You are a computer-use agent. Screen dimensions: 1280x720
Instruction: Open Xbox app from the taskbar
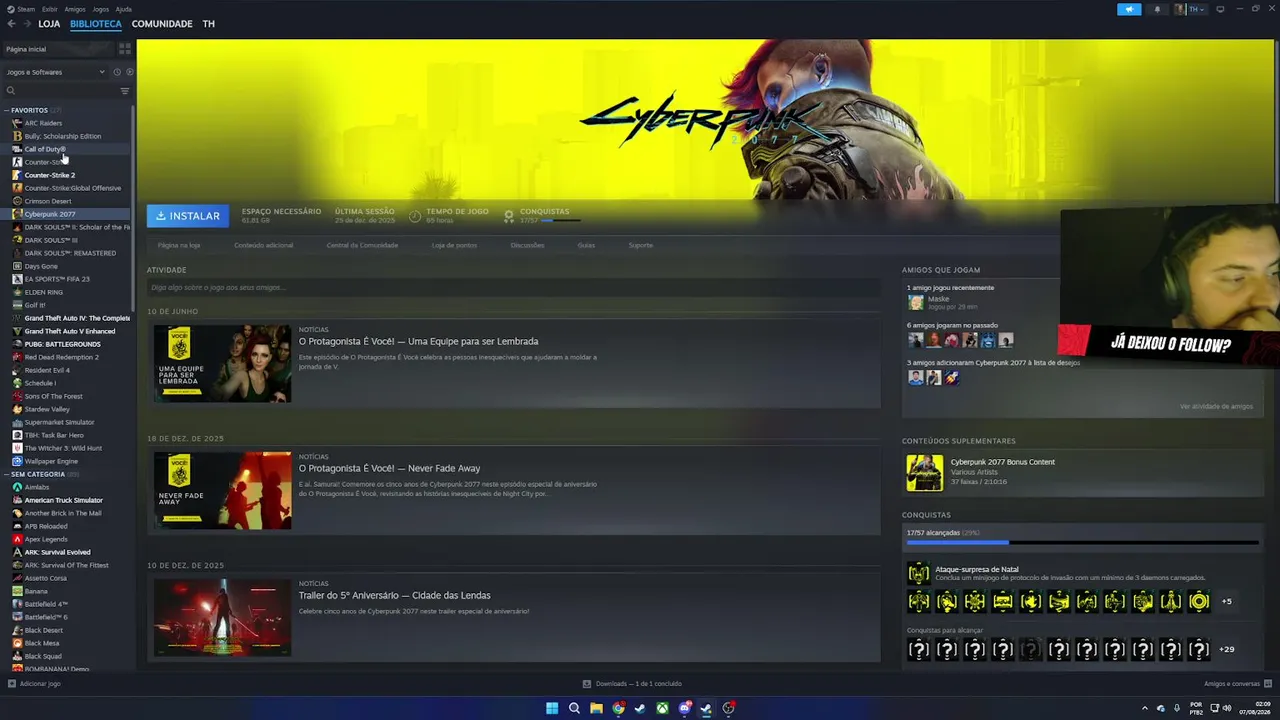(662, 708)
